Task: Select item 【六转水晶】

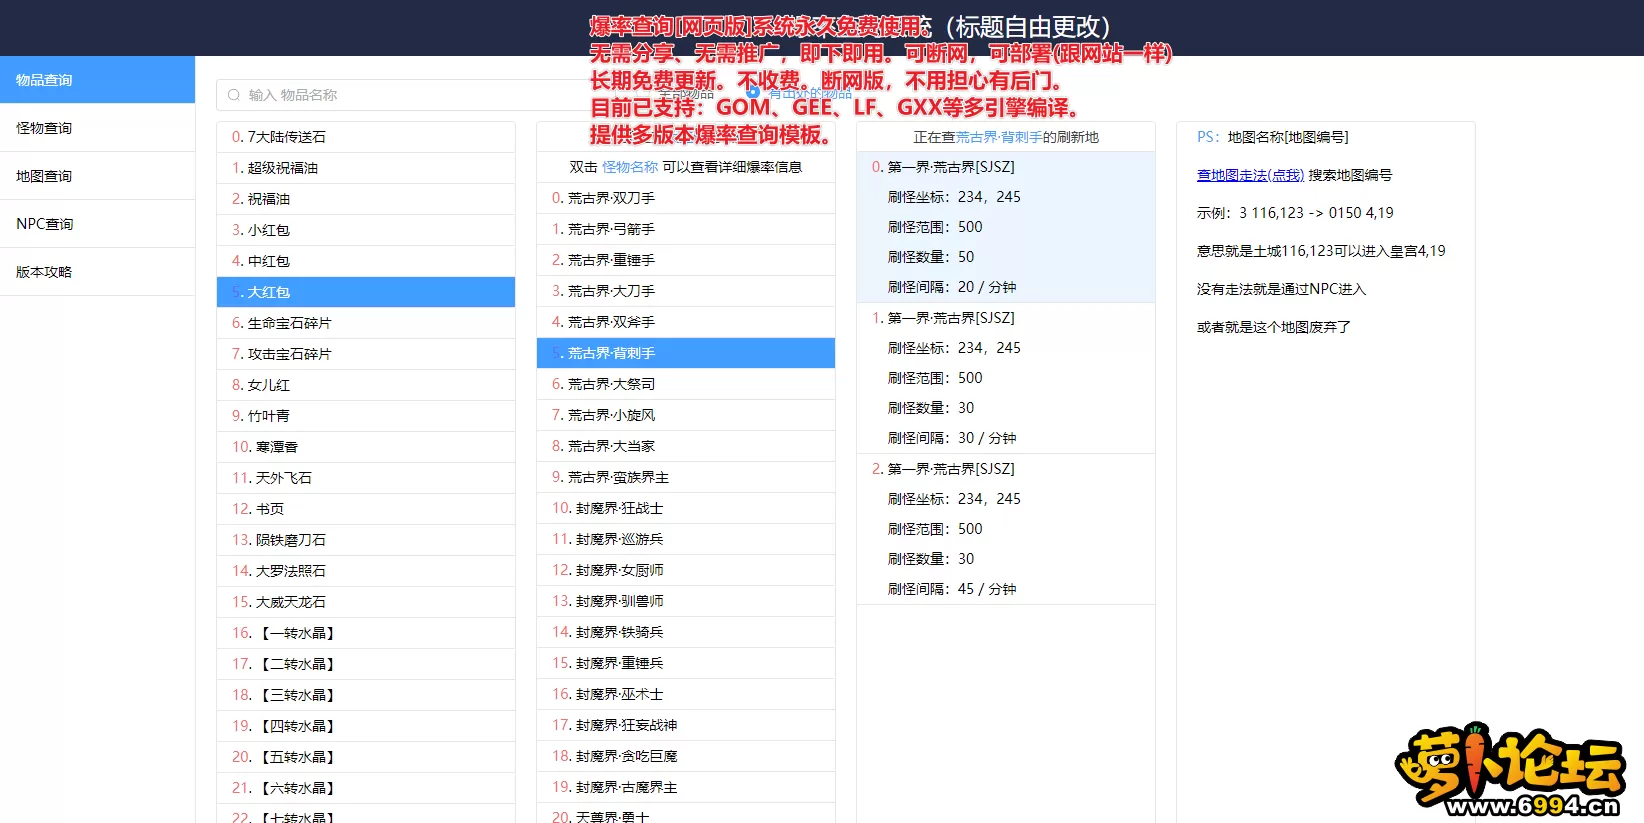Action: click(x=366, y=788)
